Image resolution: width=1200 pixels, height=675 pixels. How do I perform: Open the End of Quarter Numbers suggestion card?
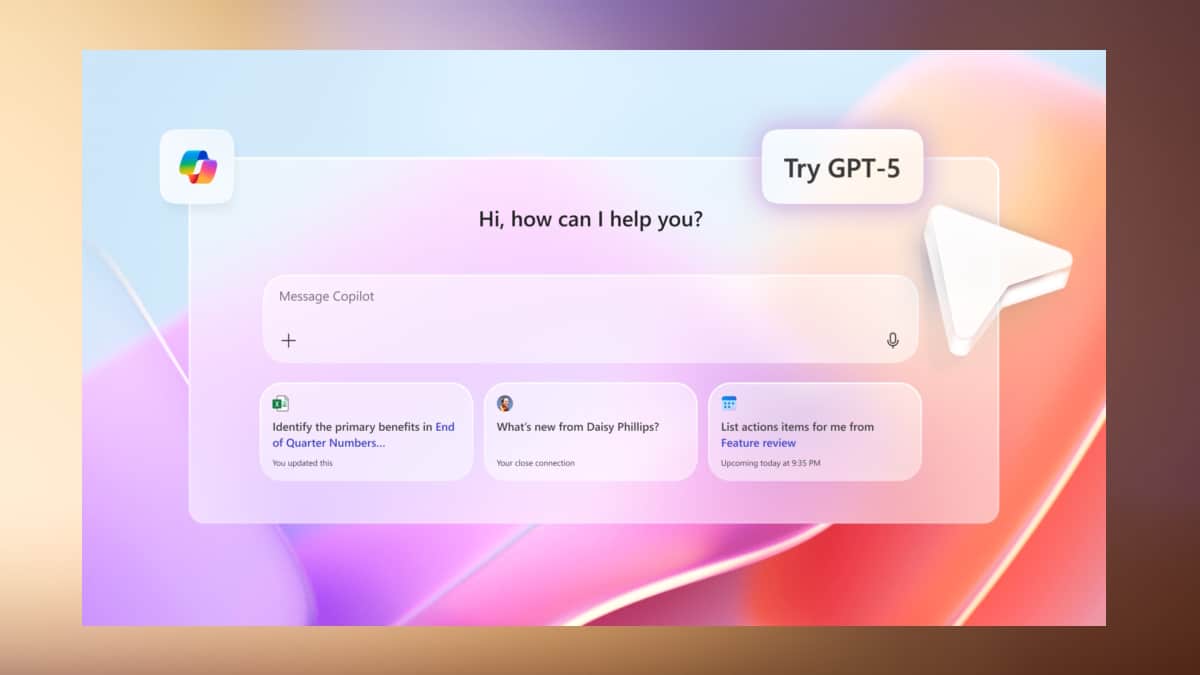tap(366, 432)
